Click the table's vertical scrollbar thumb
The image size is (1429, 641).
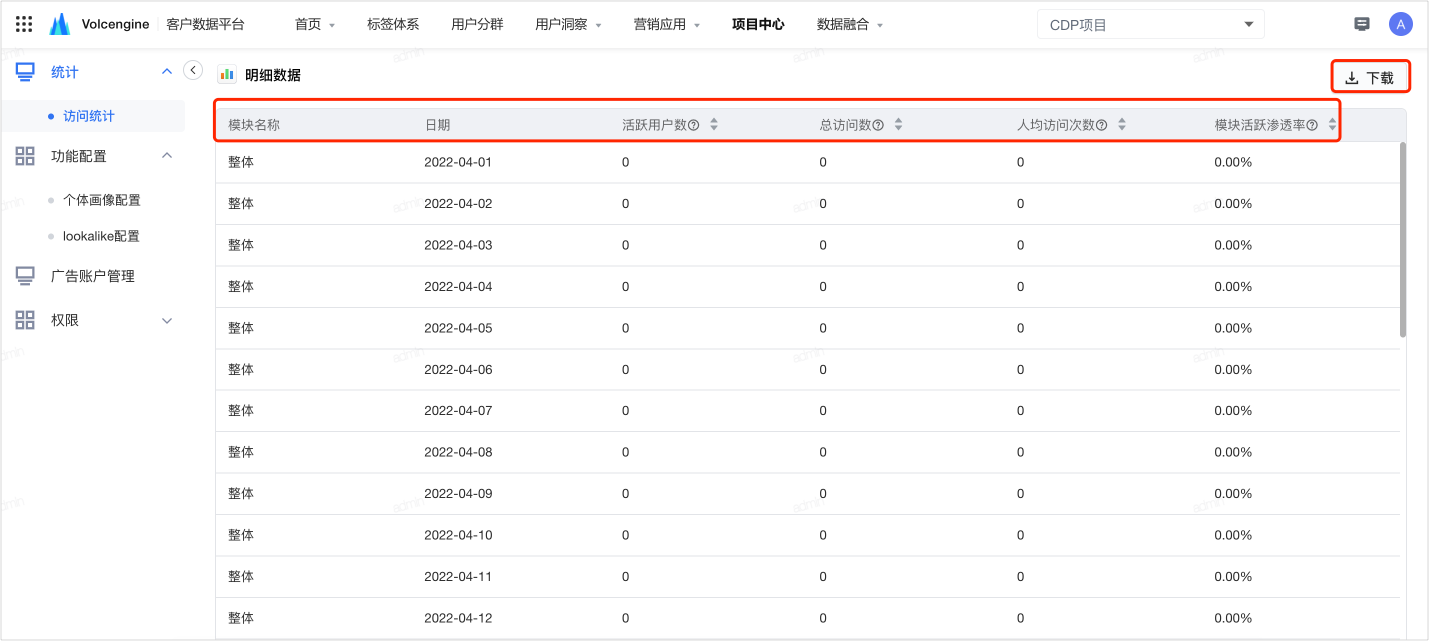coord(1403,239)
